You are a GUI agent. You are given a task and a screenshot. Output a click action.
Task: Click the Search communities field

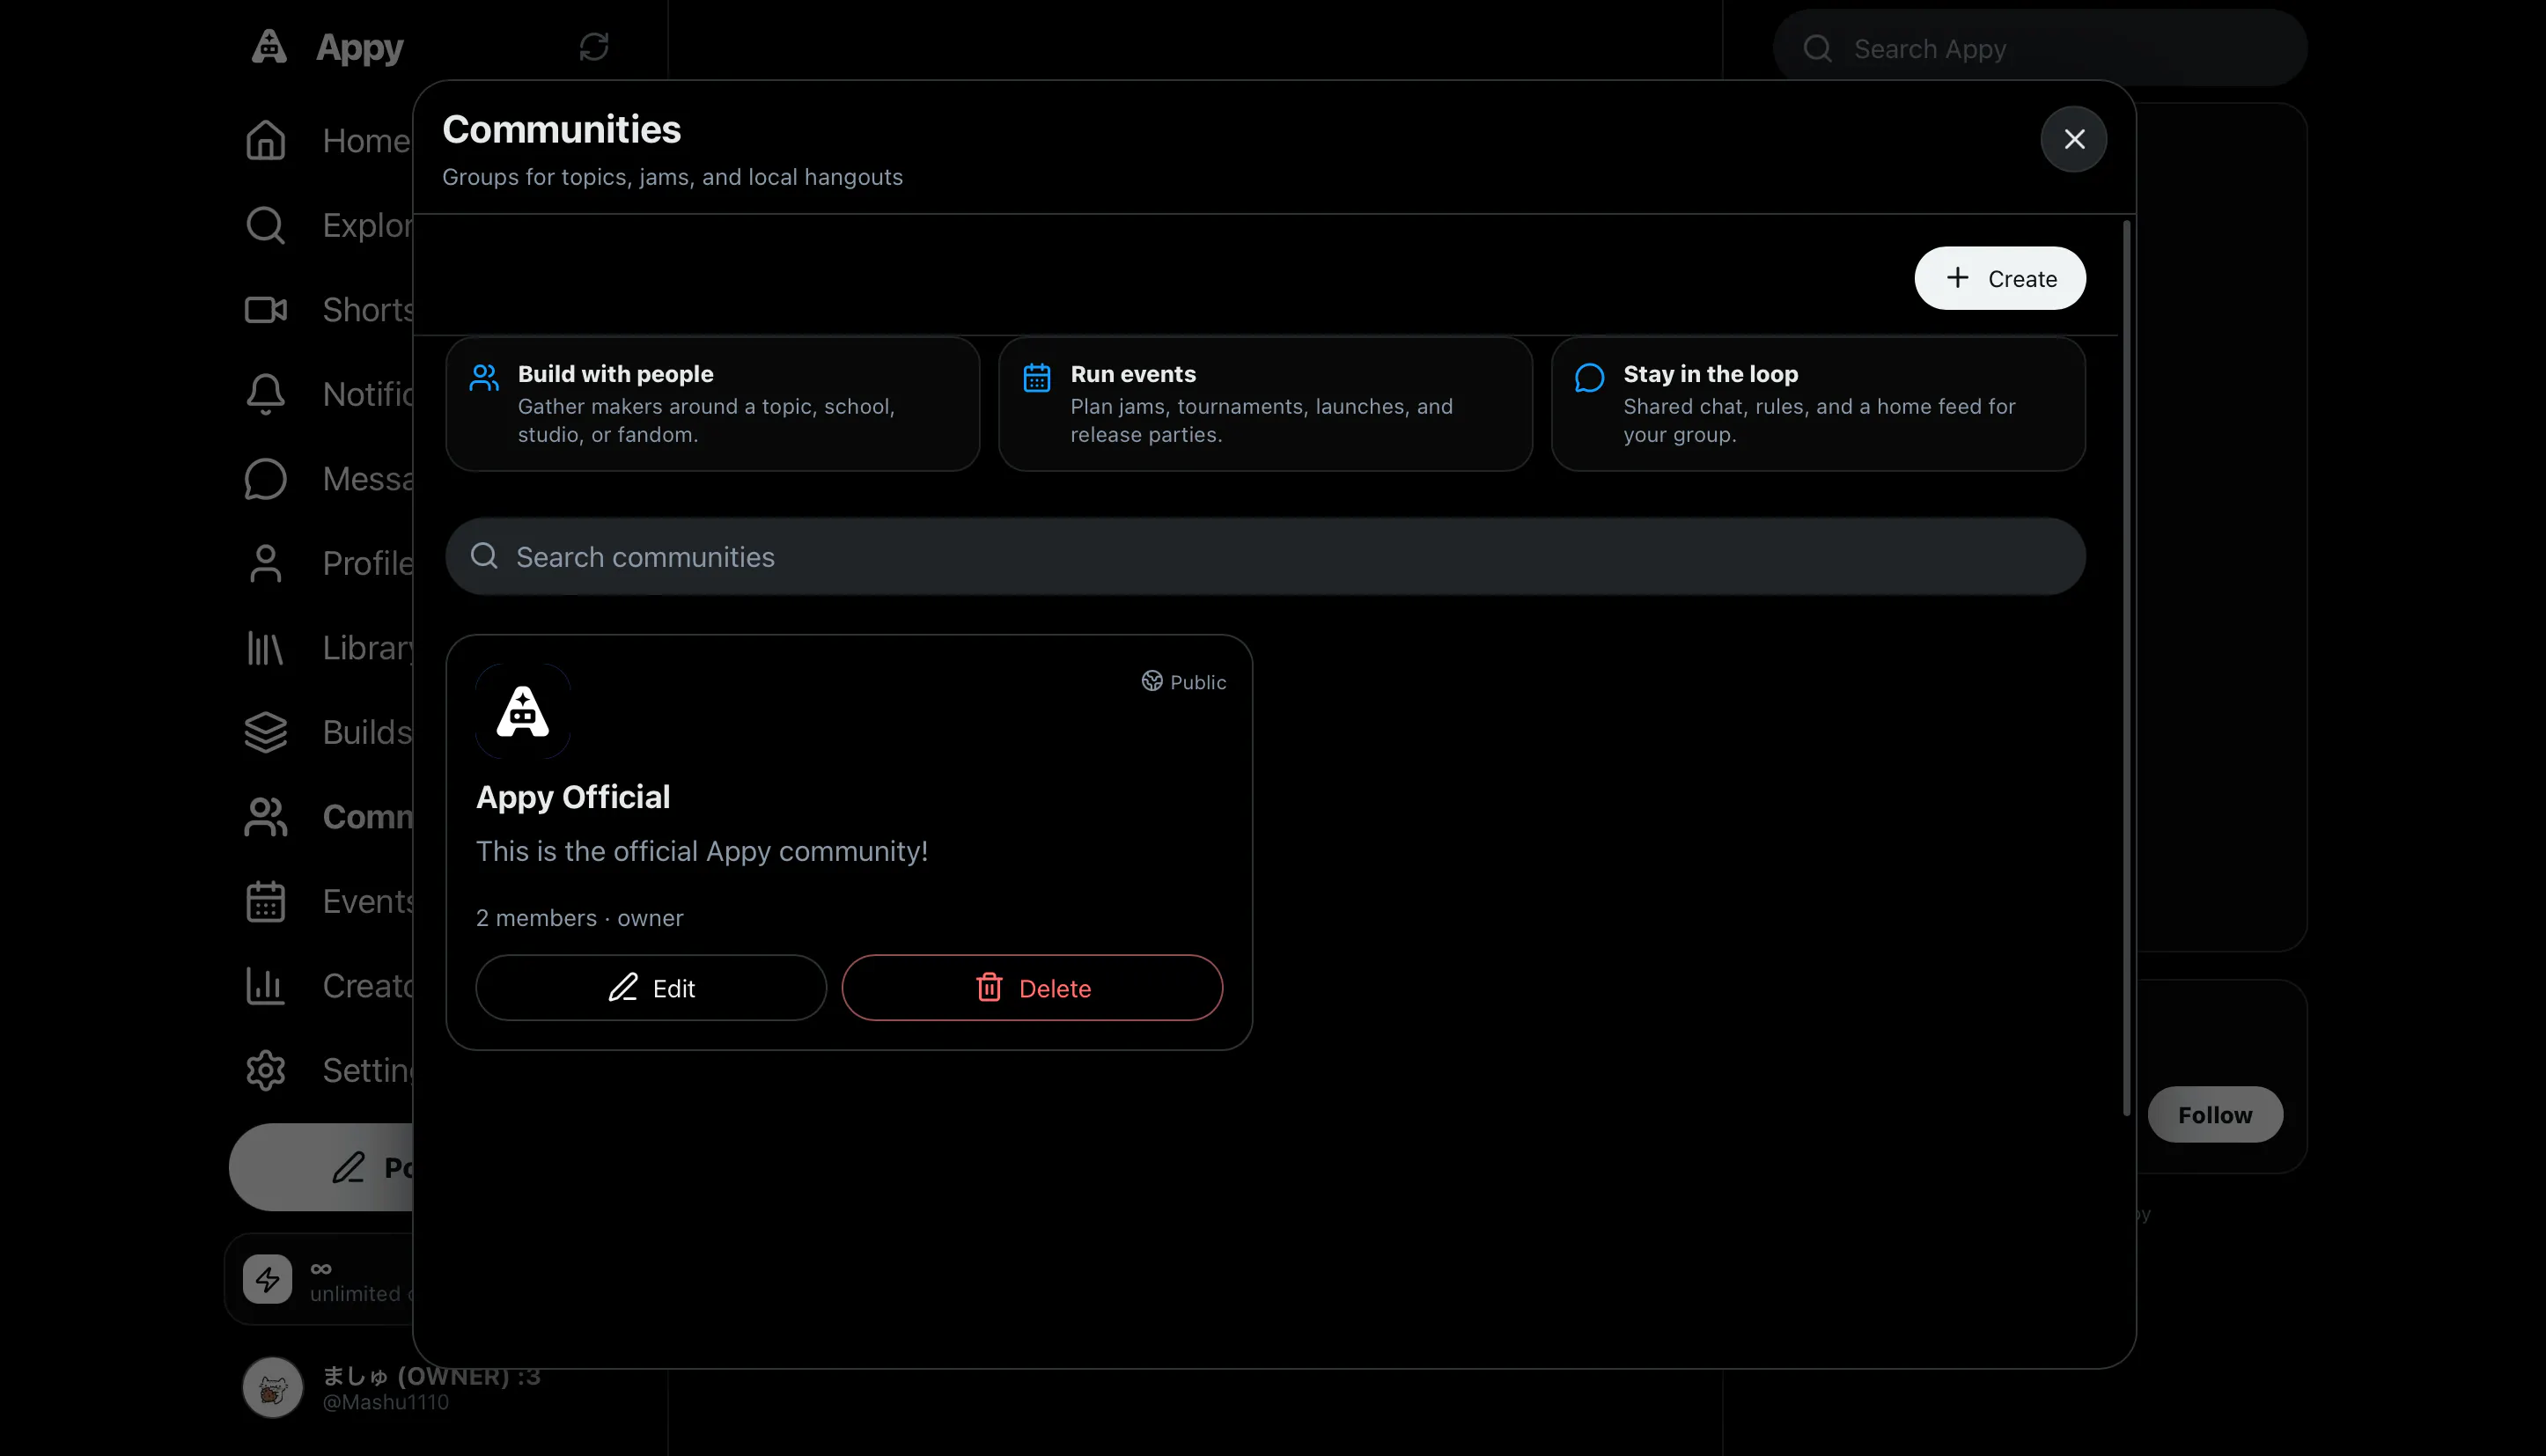[1265, 556]
